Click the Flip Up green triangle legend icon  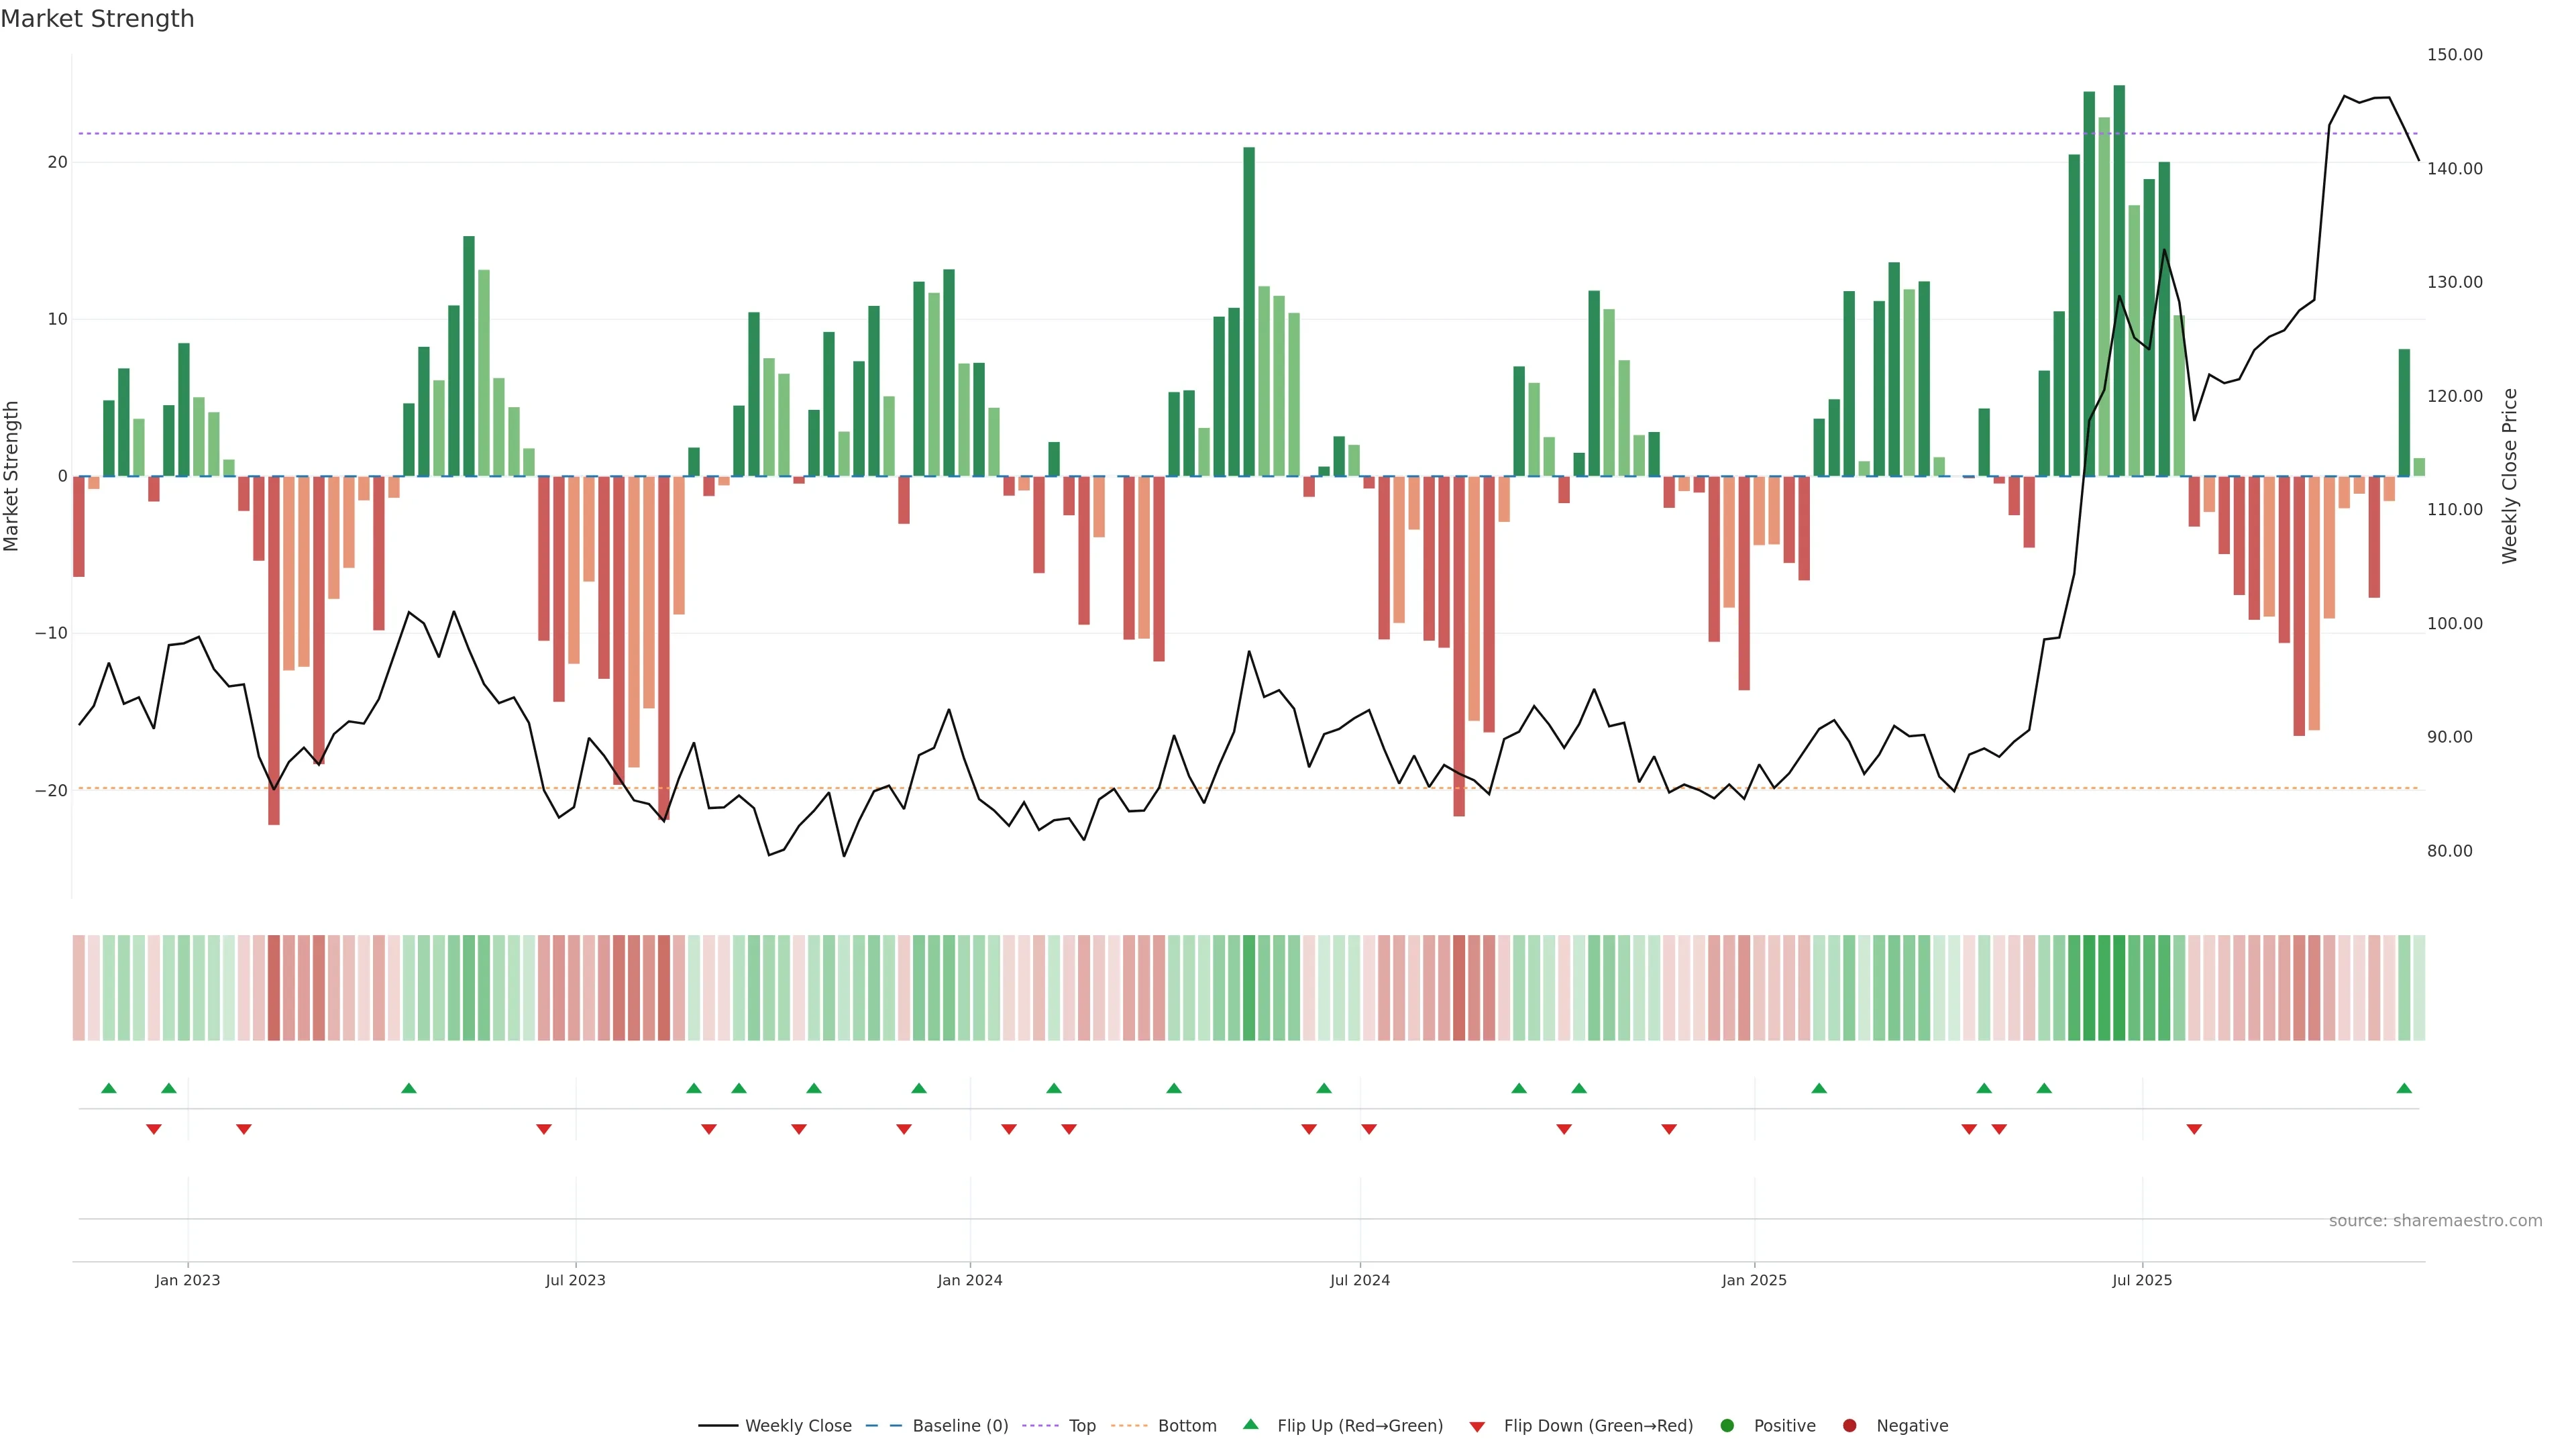click(x=1250, y=1424)
